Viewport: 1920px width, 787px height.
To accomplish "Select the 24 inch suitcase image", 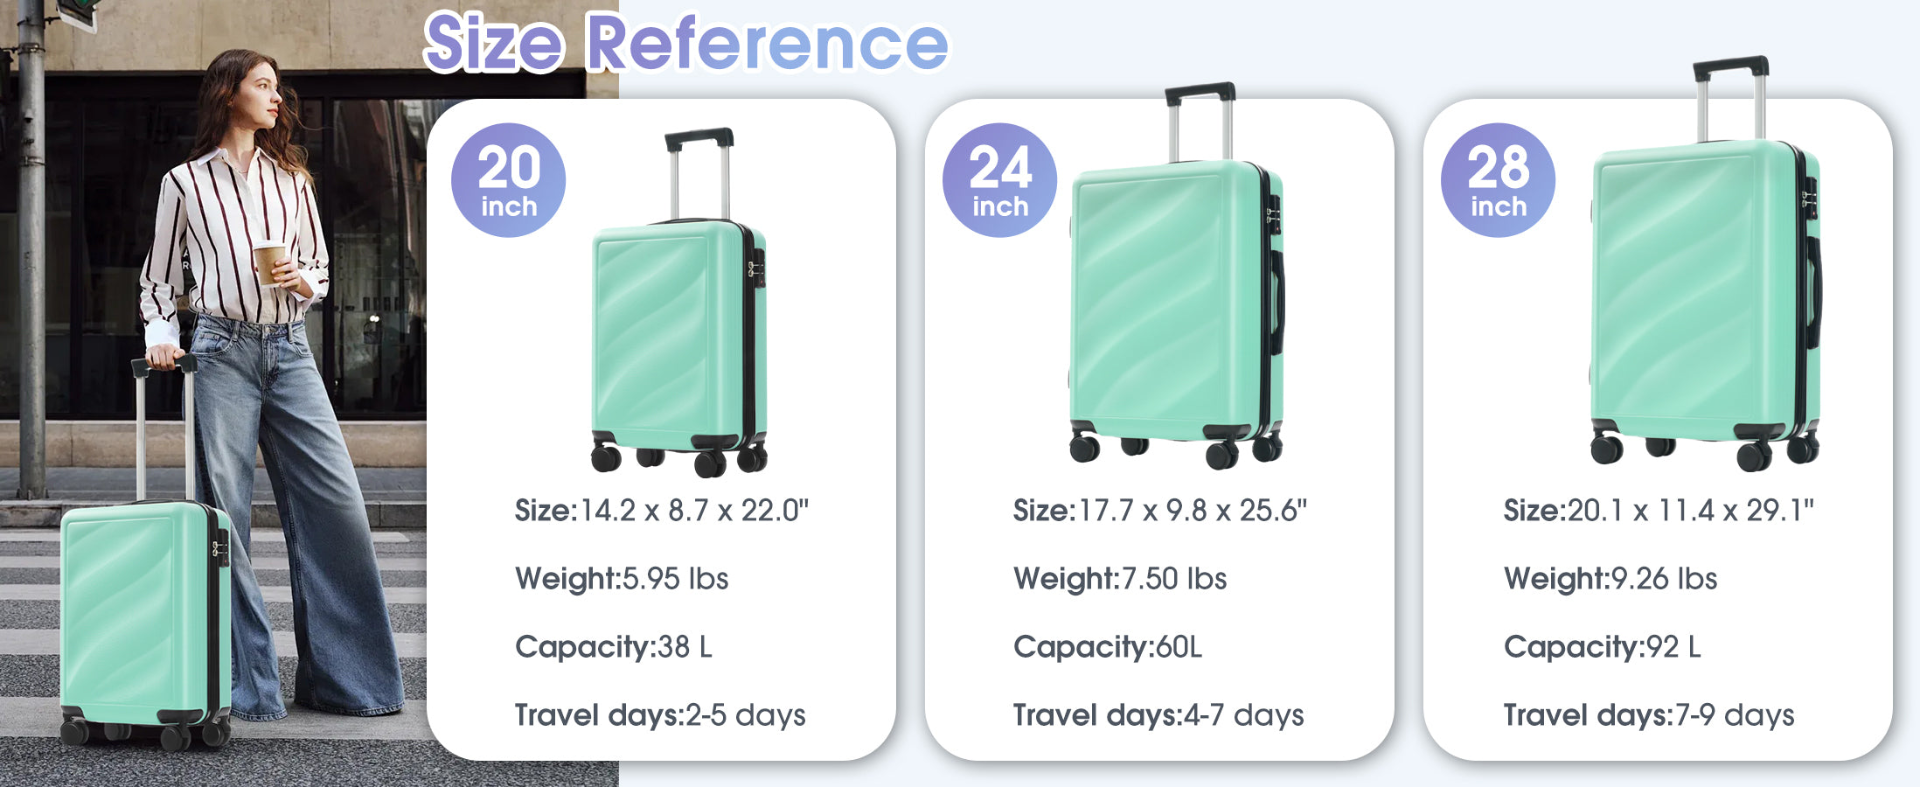I will [x=1177, y=276].
